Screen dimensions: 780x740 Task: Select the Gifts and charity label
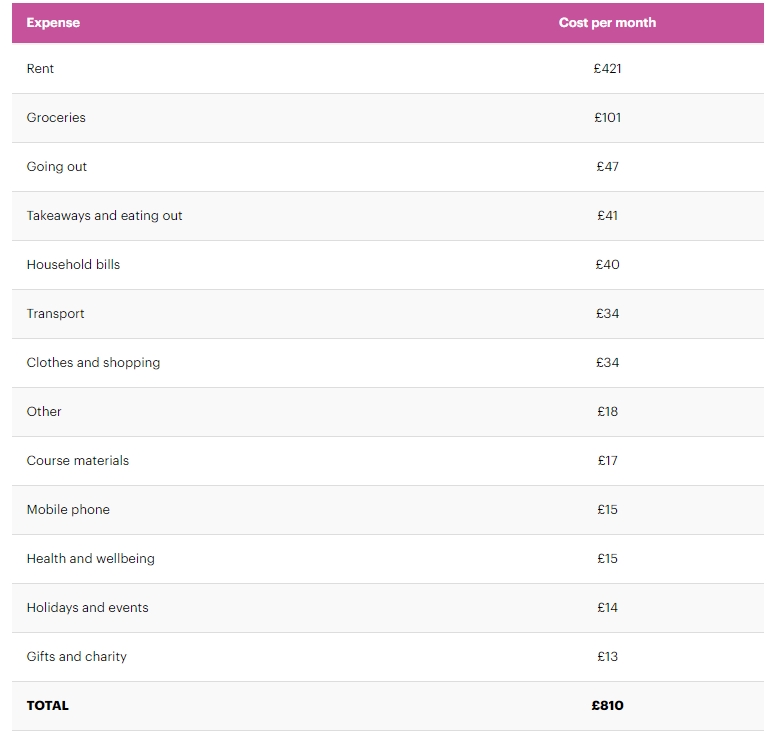(x=76, y=657)
